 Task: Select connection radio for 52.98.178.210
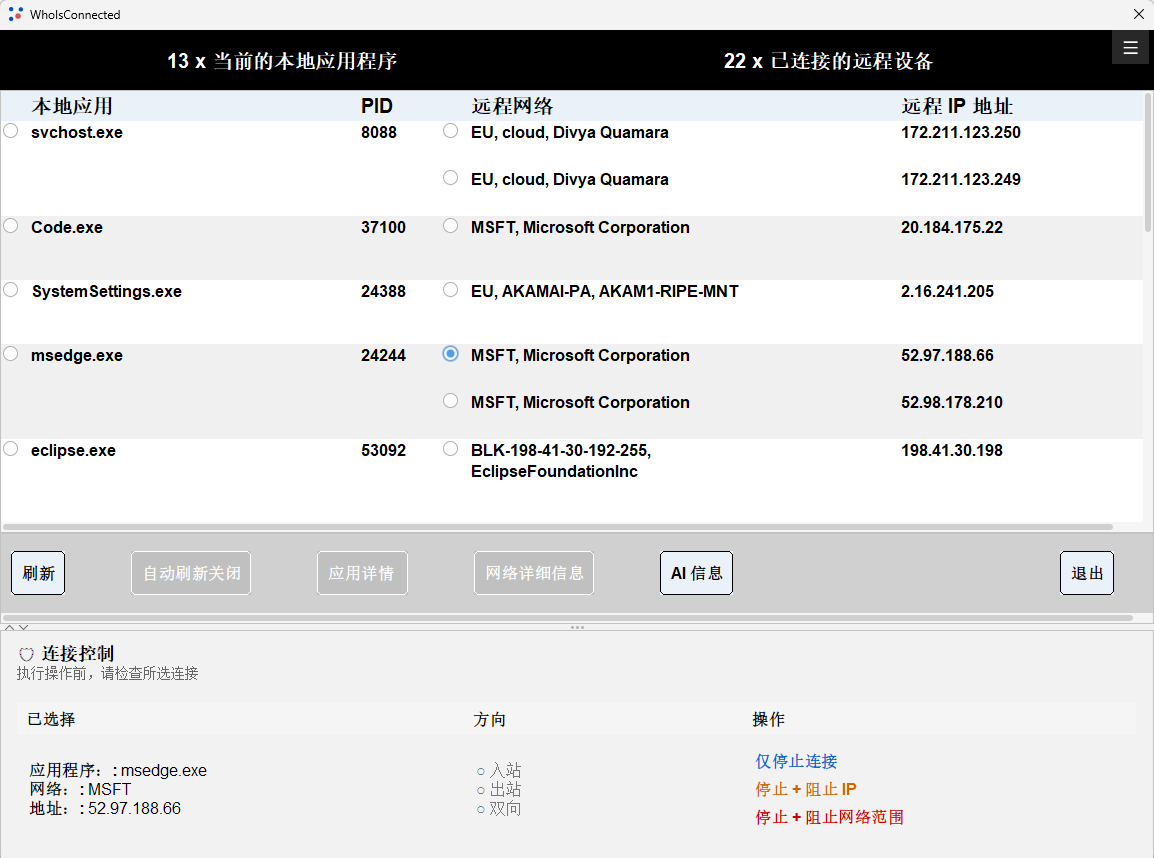(450, 401)
